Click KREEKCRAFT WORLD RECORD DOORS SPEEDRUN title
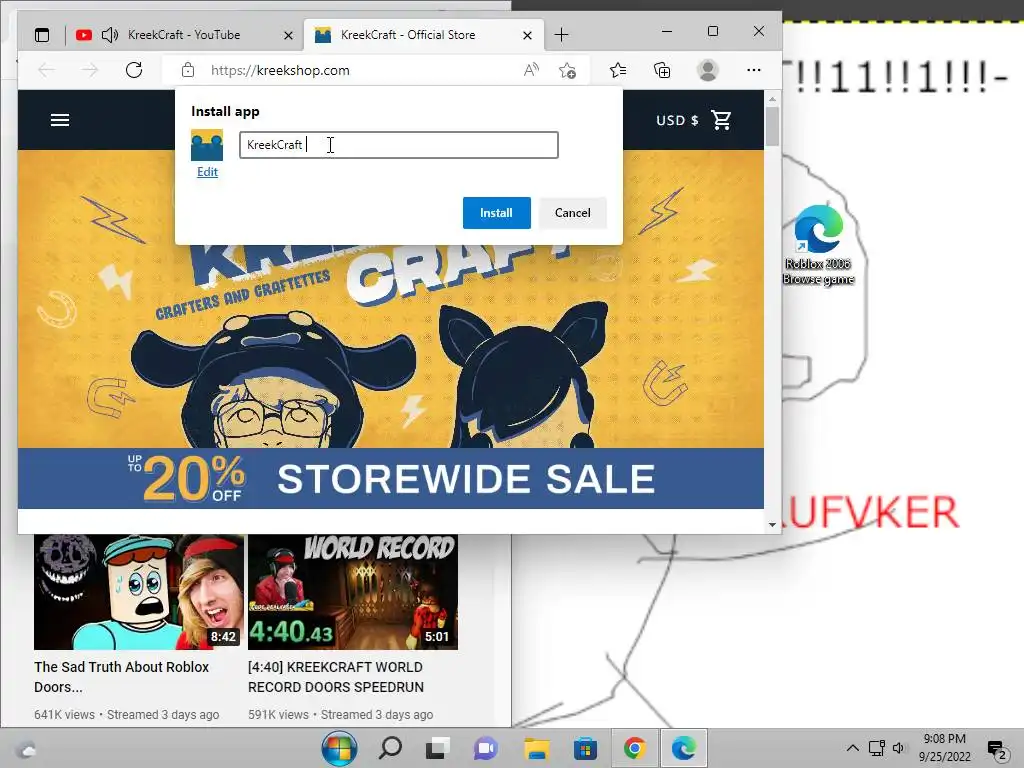The width and height of the screenshot is (1024, 768). click(x=336, y=677)
